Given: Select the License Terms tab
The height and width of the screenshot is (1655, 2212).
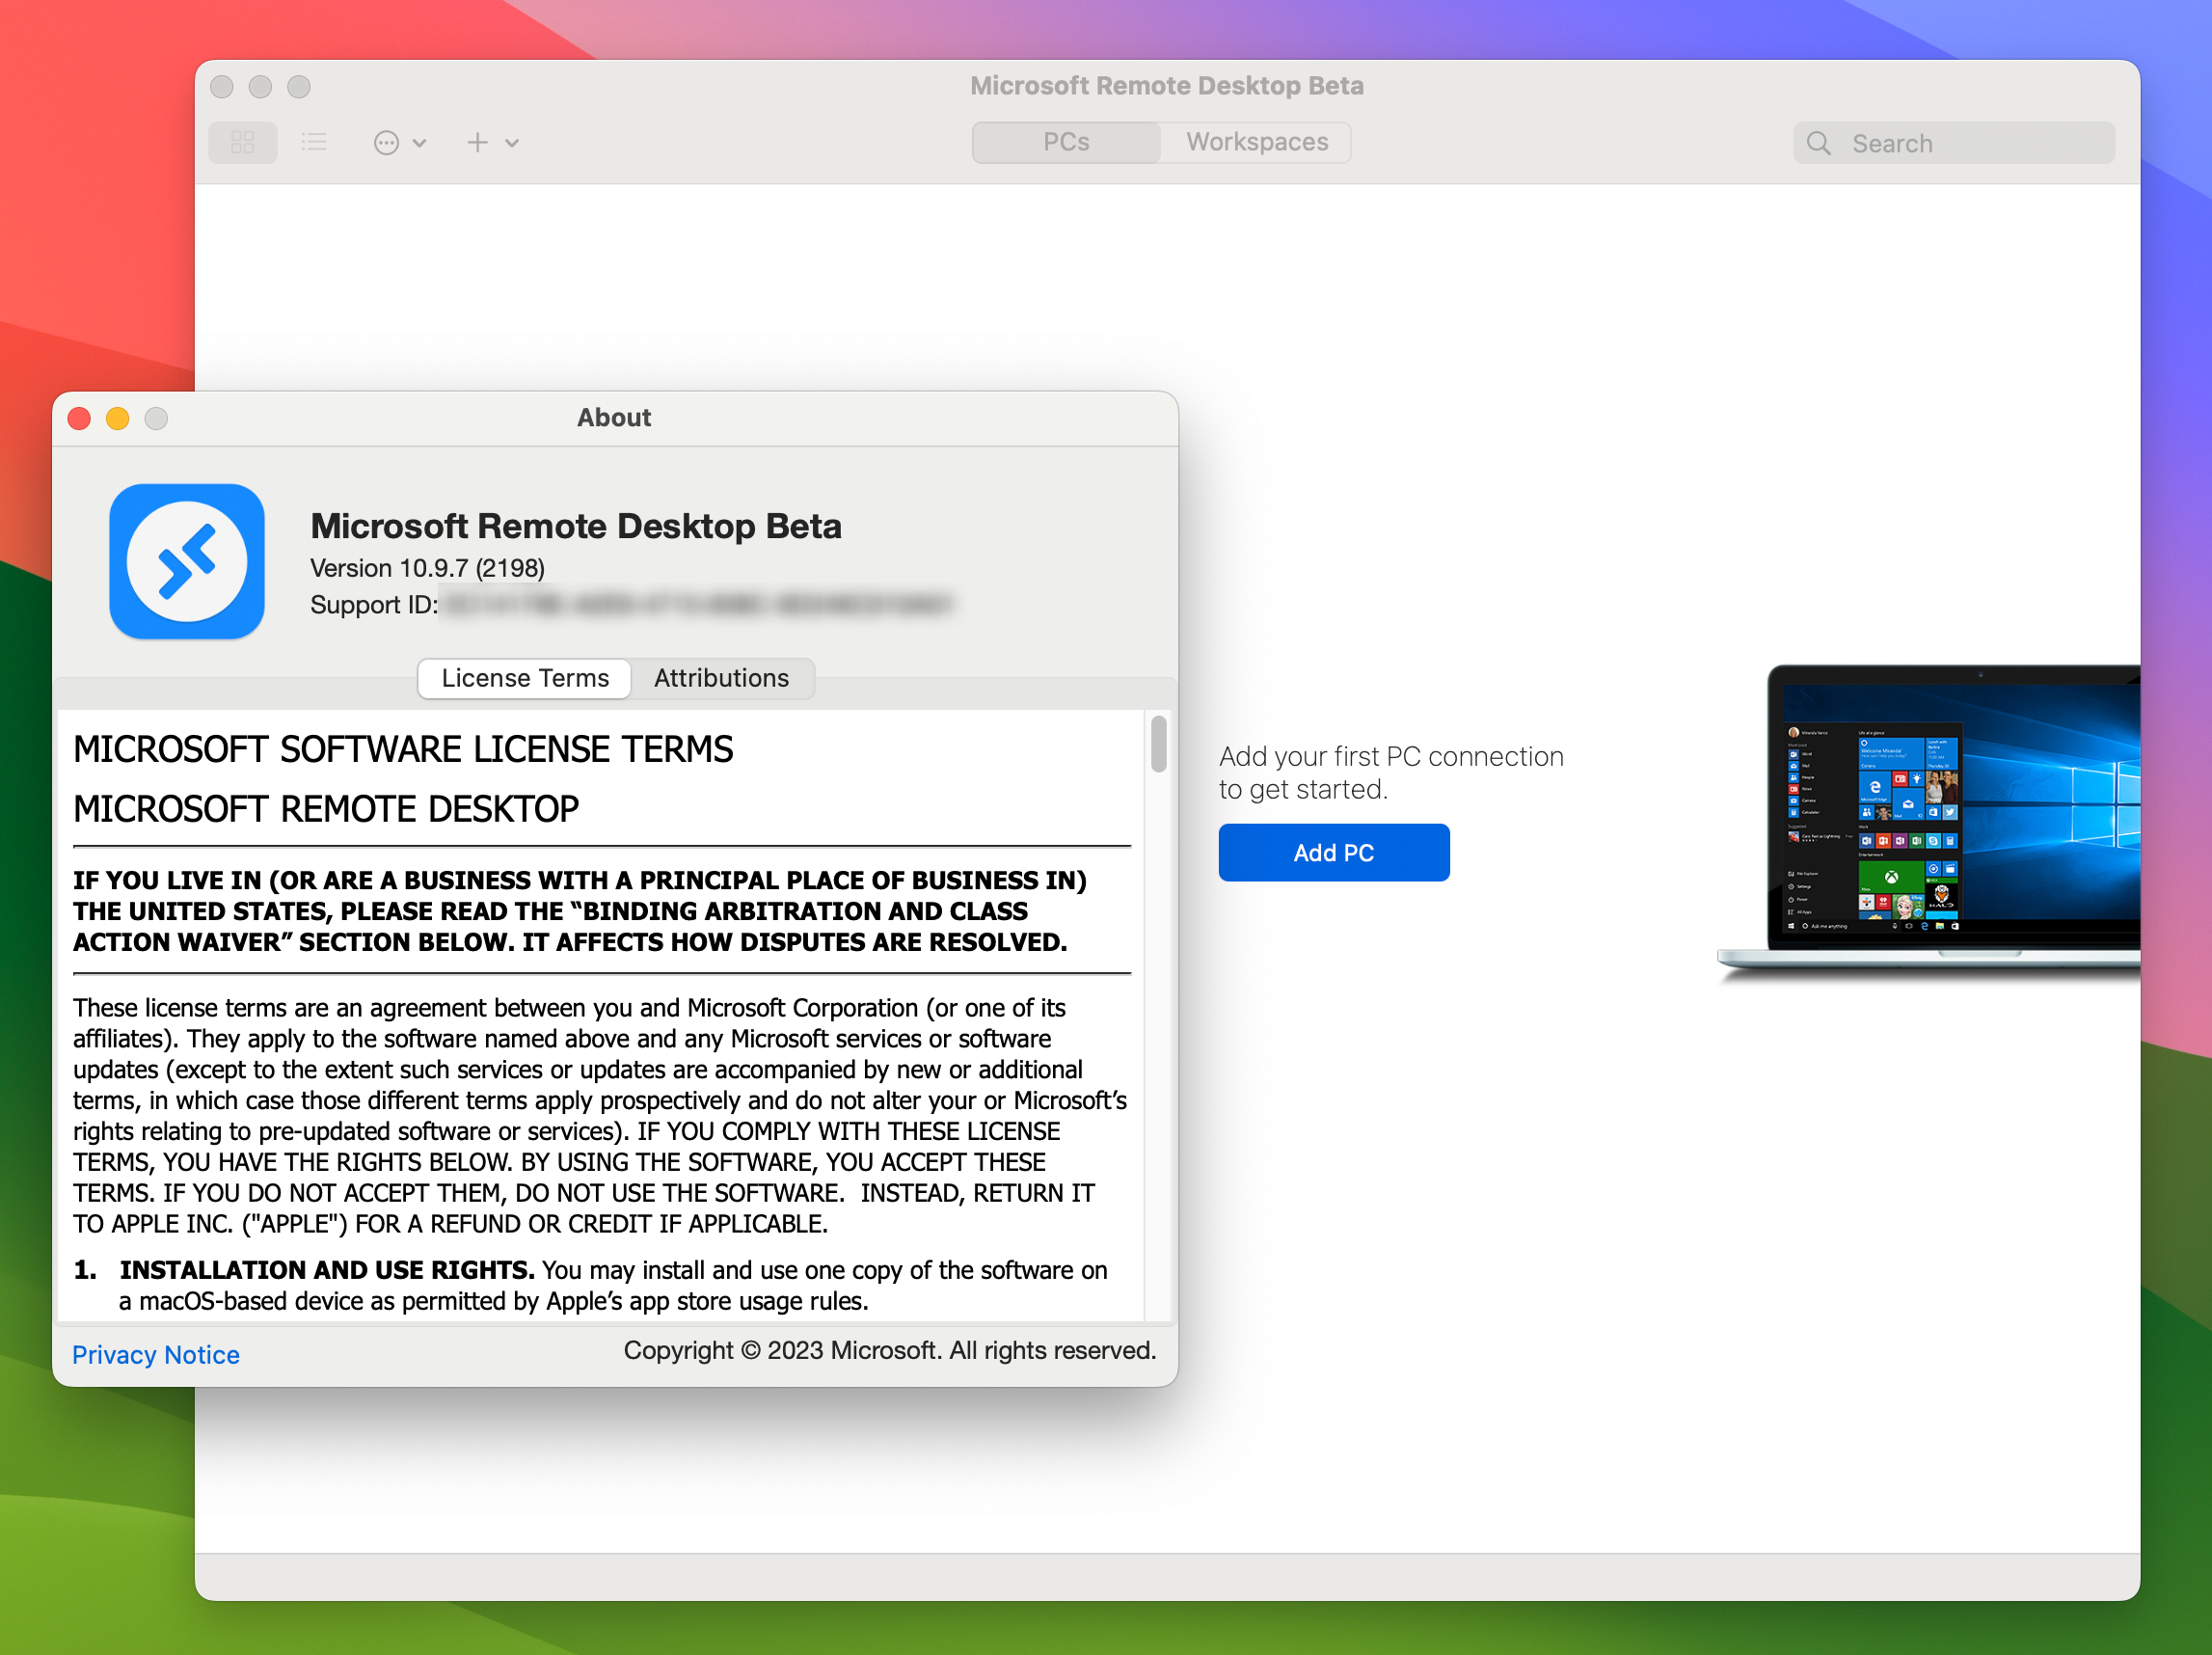Looking at the screenshot, I should coord(525,678).
